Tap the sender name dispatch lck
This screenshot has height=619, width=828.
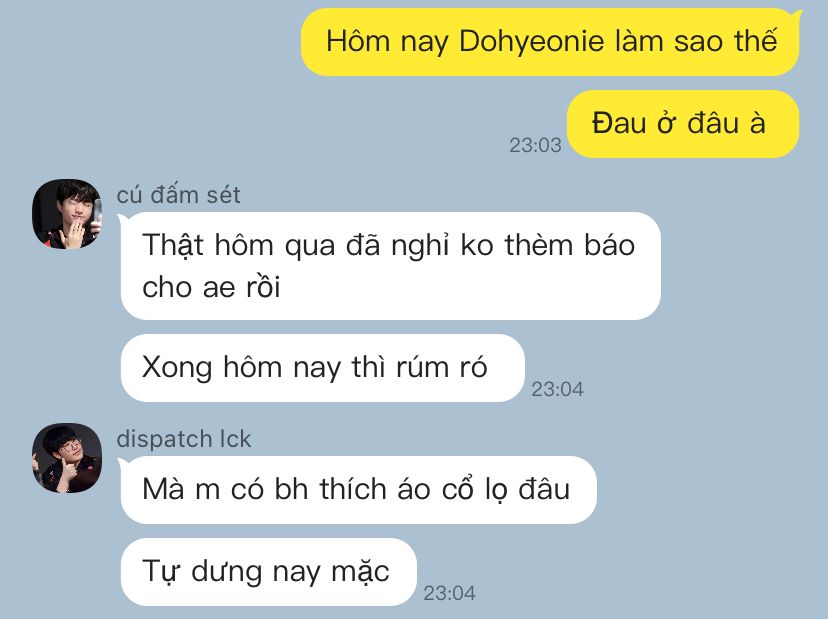coord(184,439)
